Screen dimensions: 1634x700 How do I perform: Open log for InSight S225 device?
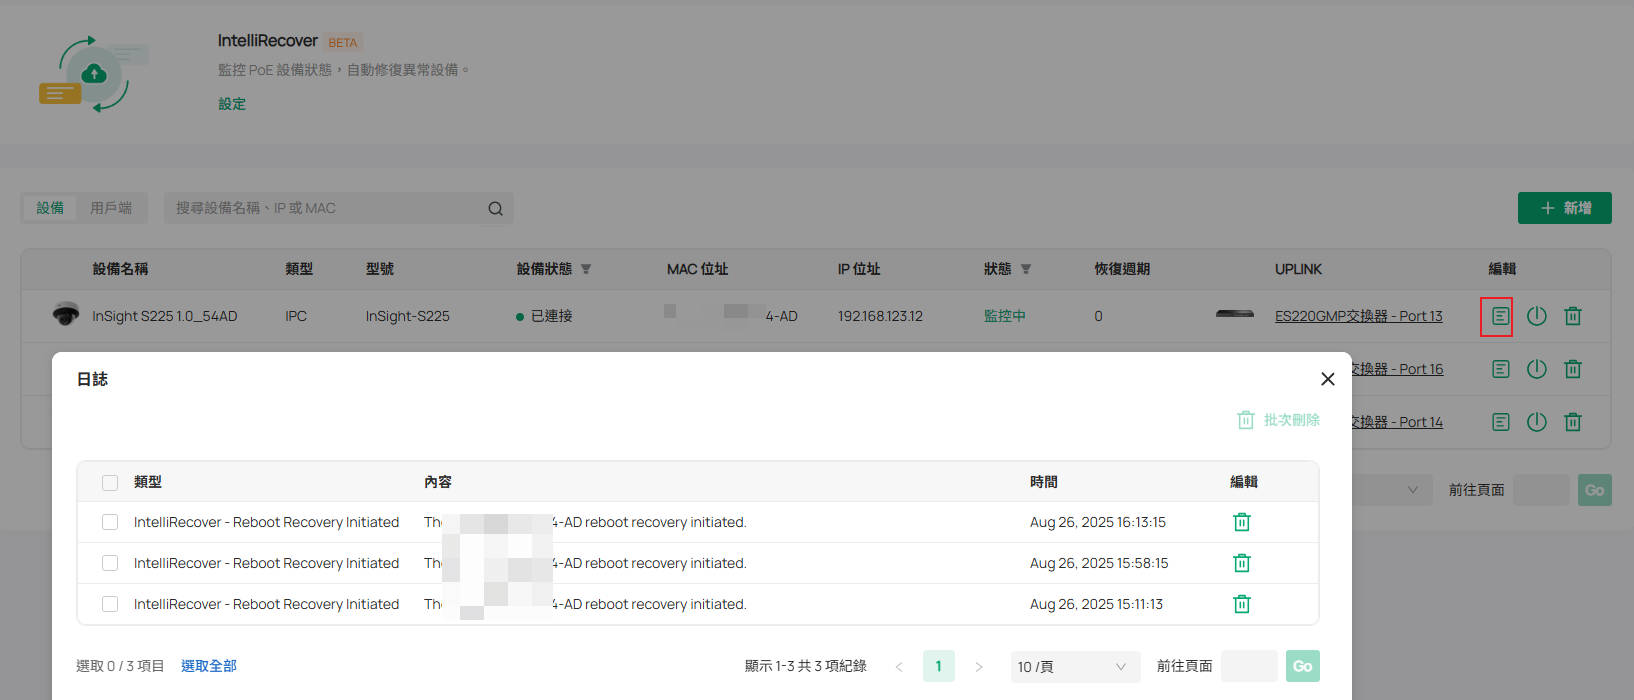click(x=1500, y=316)
